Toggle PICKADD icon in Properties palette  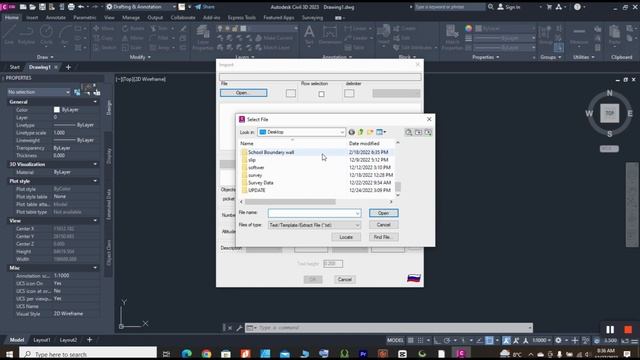77,92
